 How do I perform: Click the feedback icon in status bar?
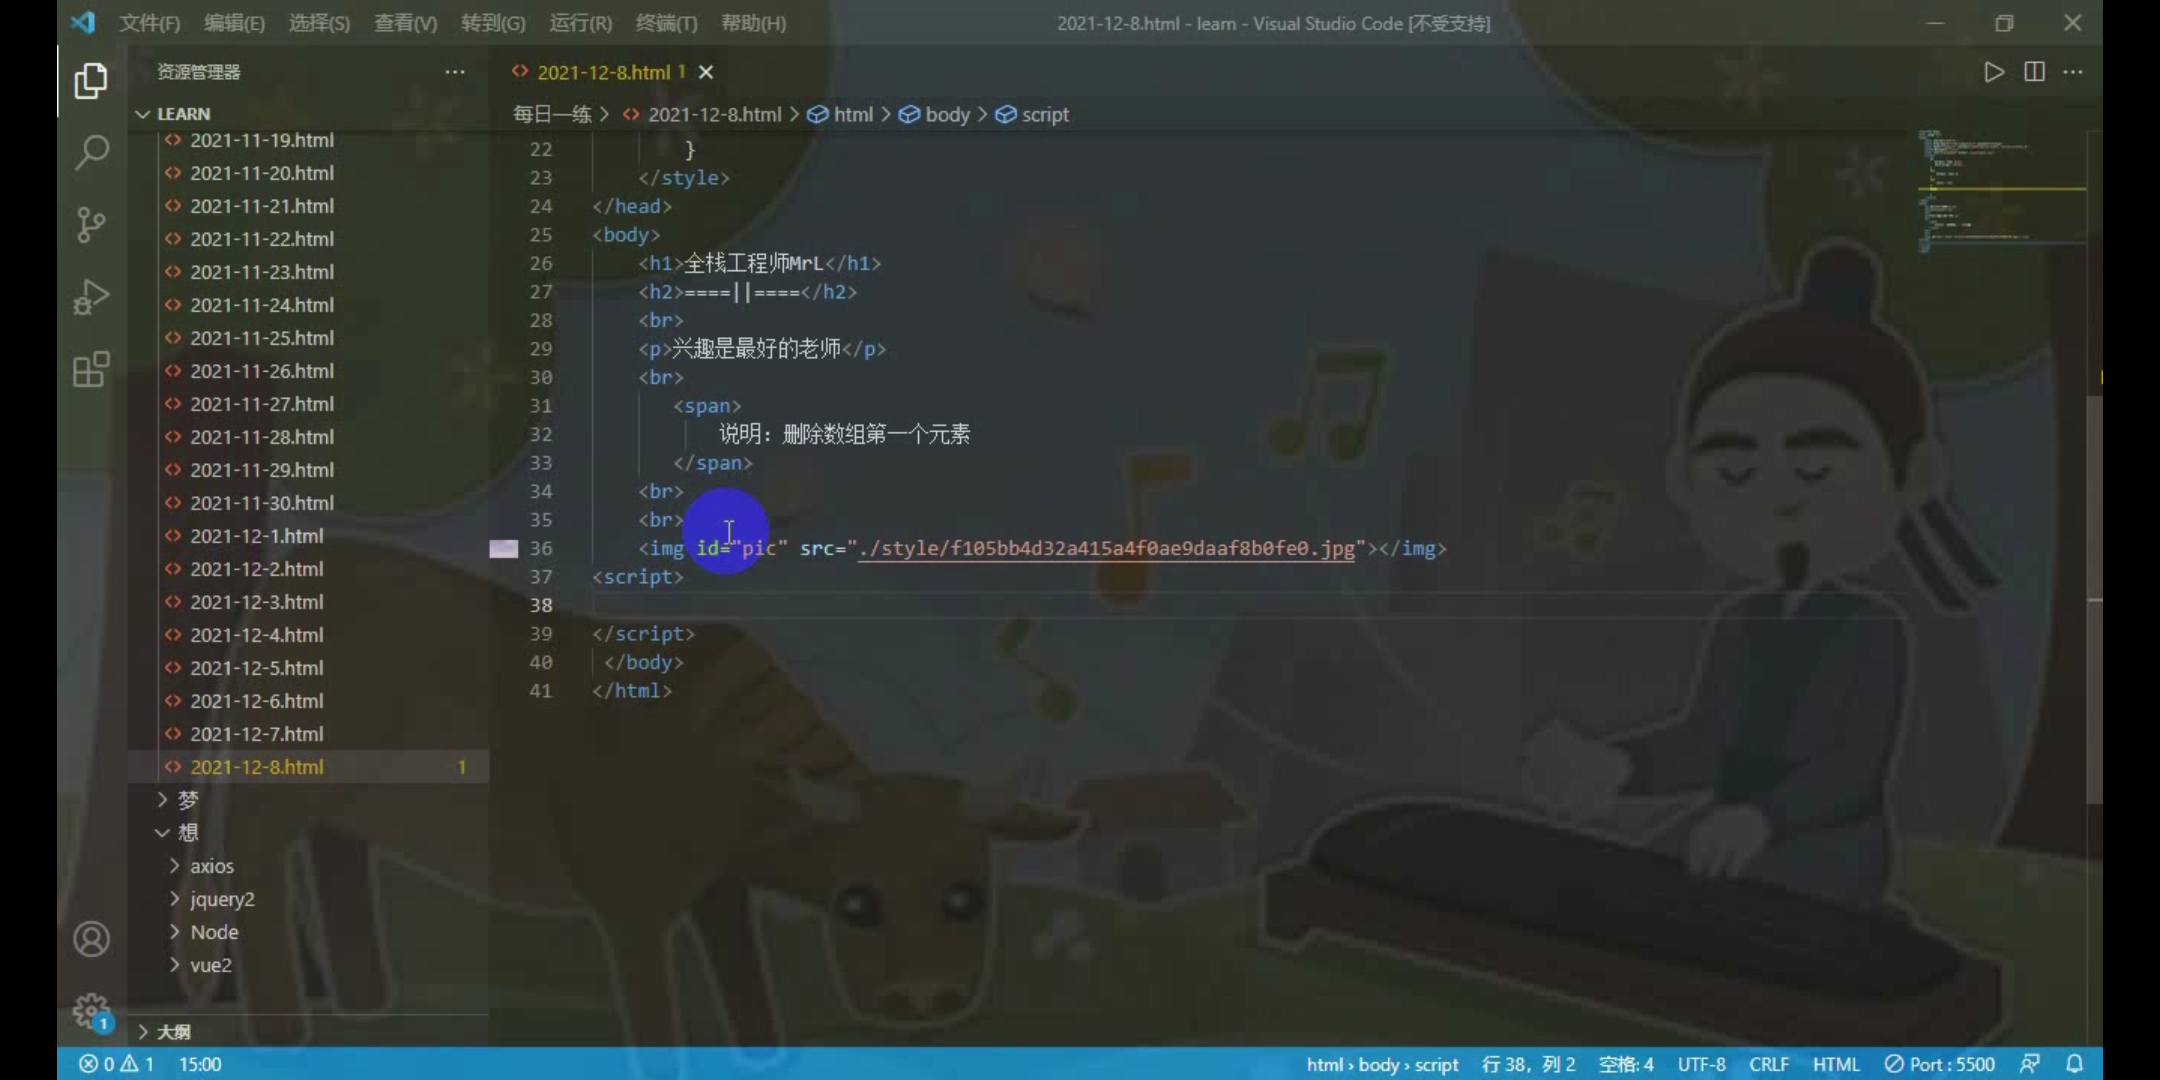[2030, 1064]
